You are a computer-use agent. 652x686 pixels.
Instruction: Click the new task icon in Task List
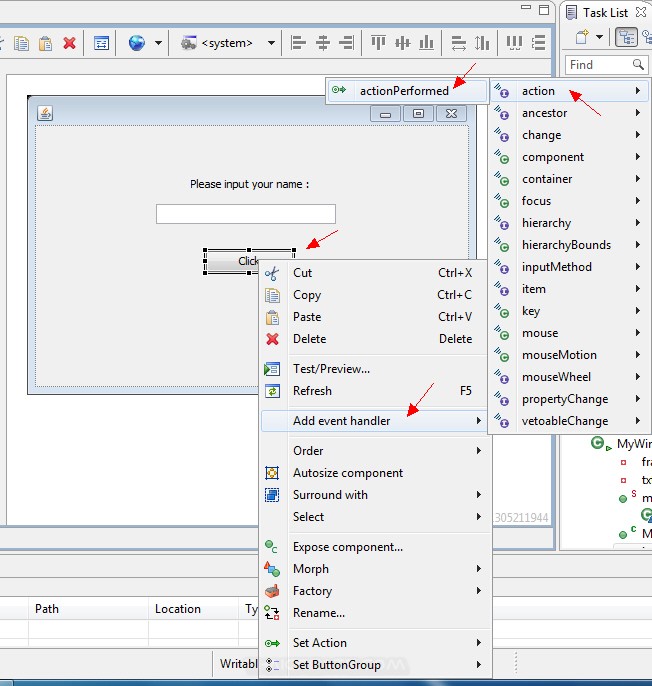[x=583, y=38]
